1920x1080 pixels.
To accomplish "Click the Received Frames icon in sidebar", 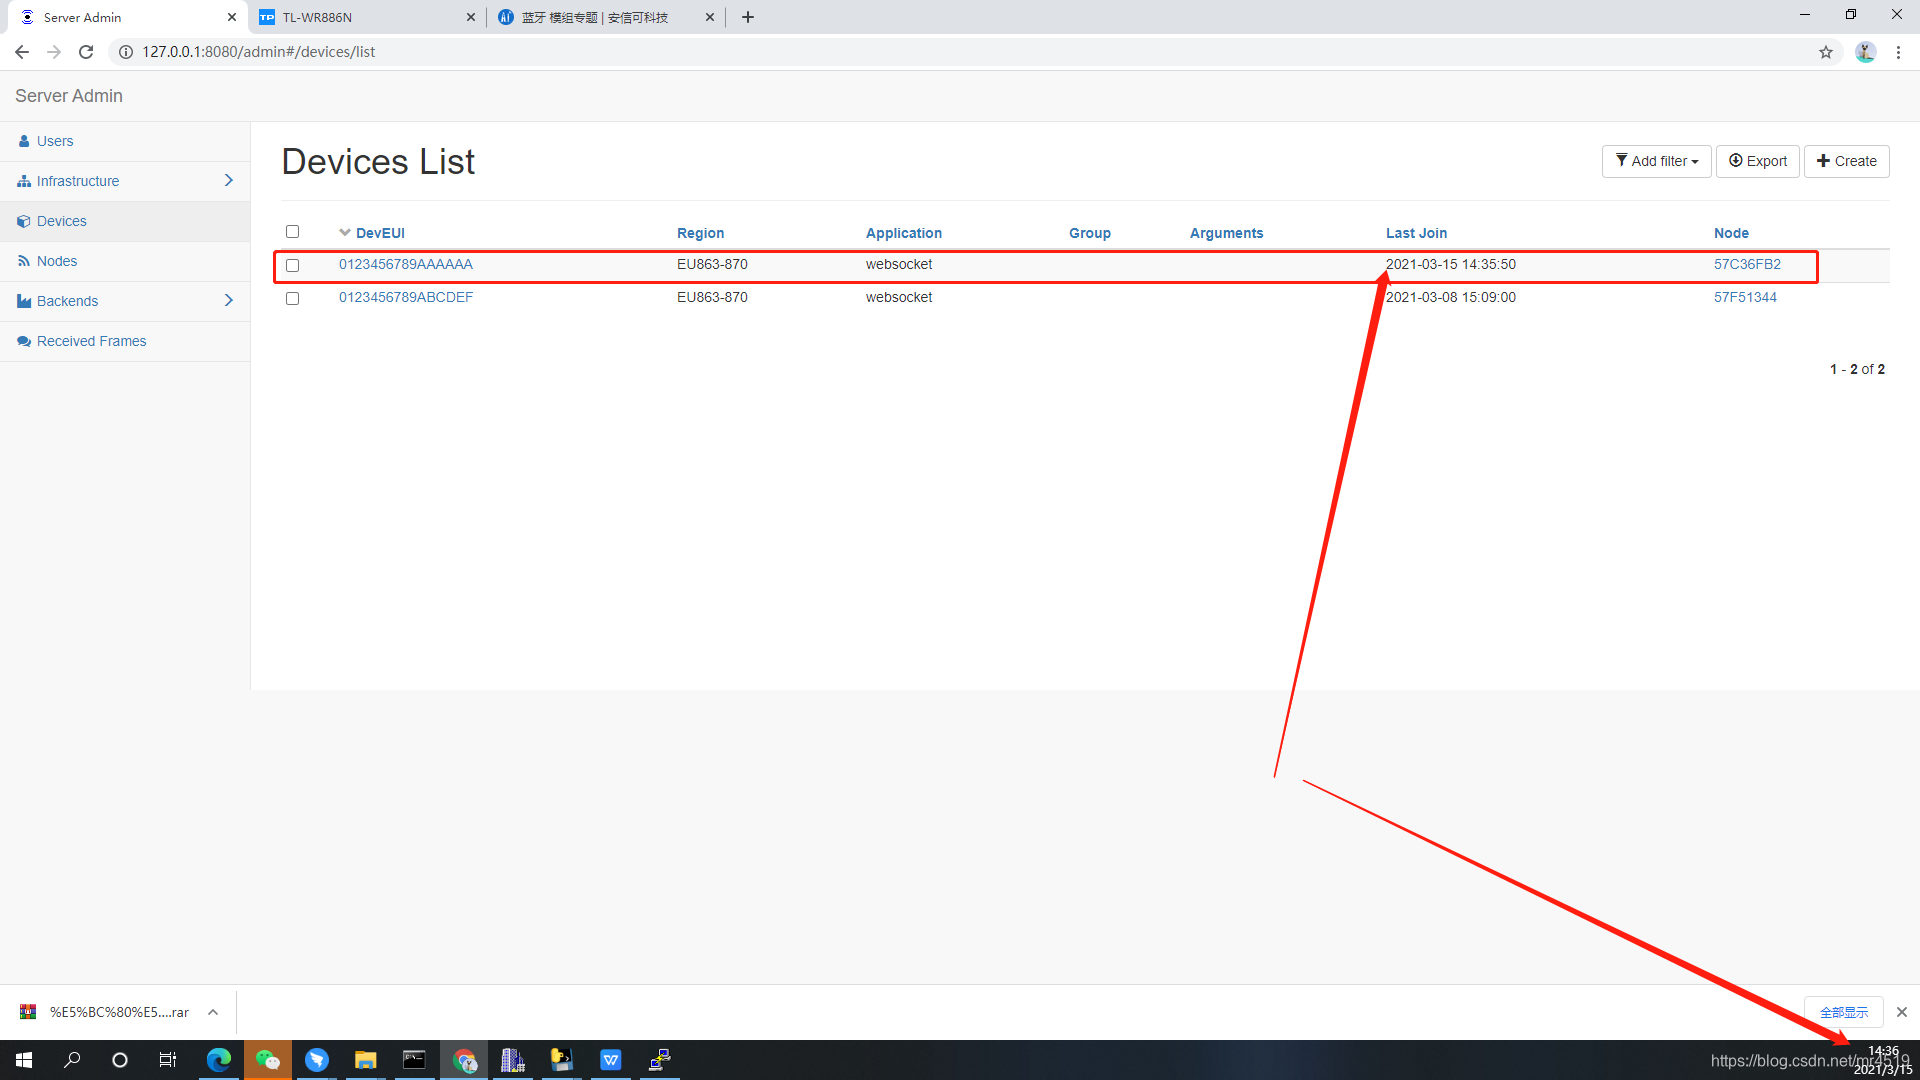I will coord(24,340).
